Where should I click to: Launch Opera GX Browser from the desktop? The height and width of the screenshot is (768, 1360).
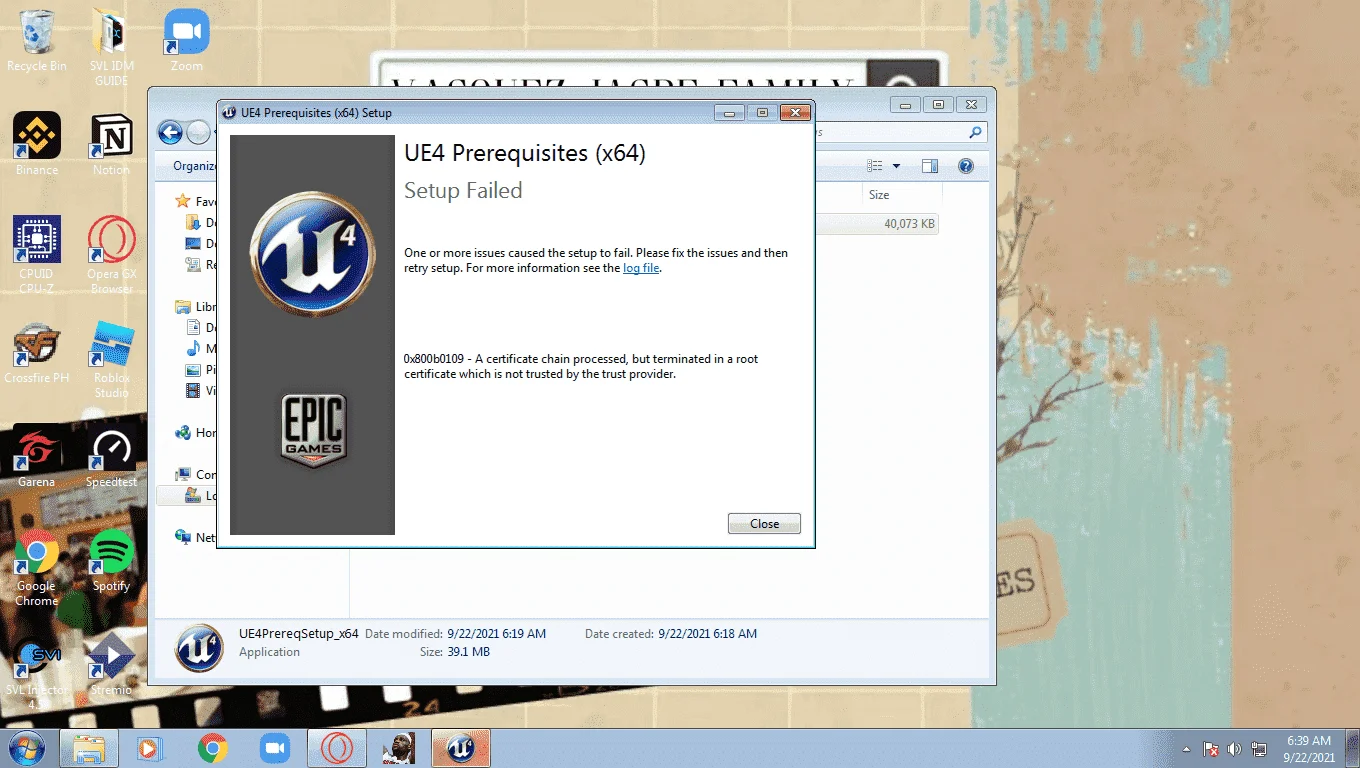click(x=112, y=255)
